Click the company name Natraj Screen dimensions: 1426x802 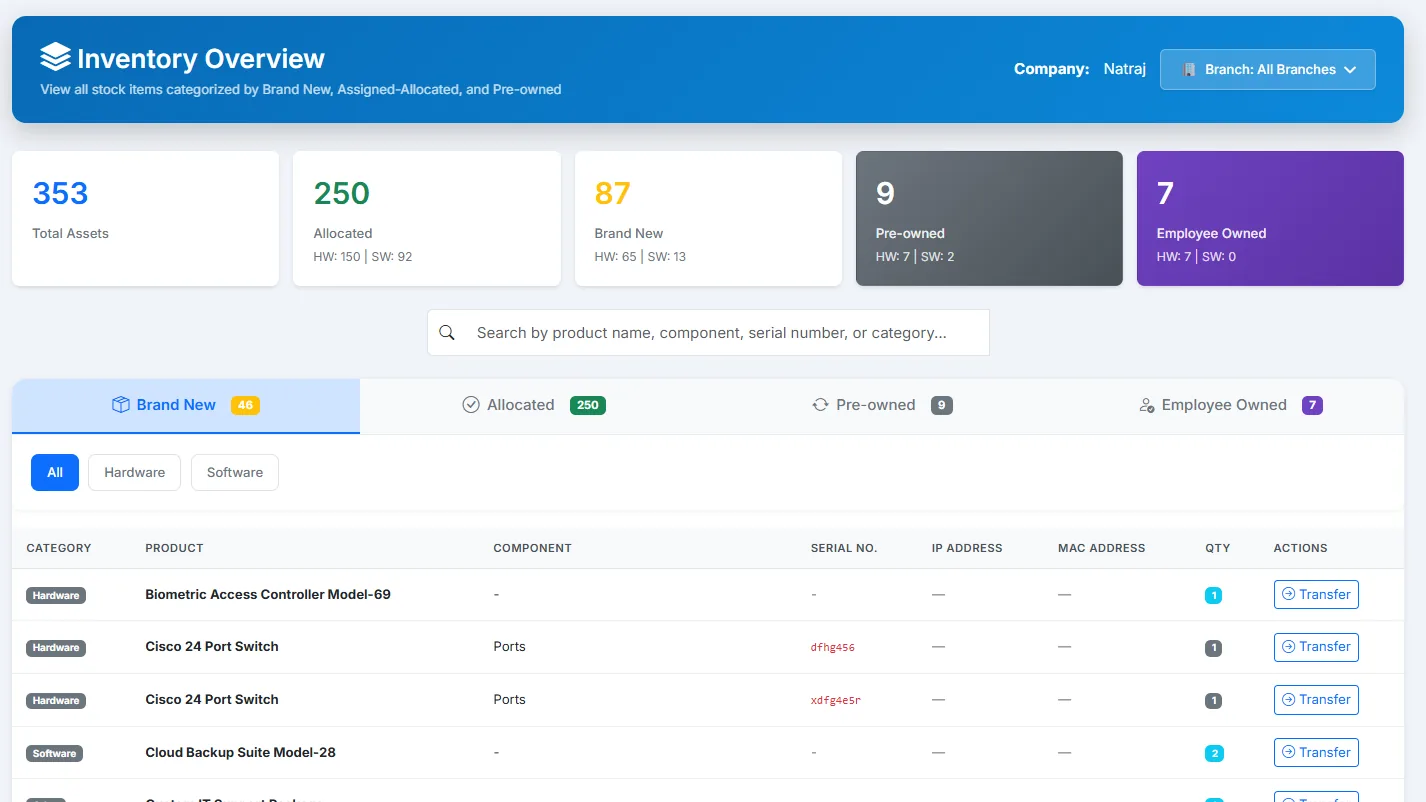(x=1125, y=69)
